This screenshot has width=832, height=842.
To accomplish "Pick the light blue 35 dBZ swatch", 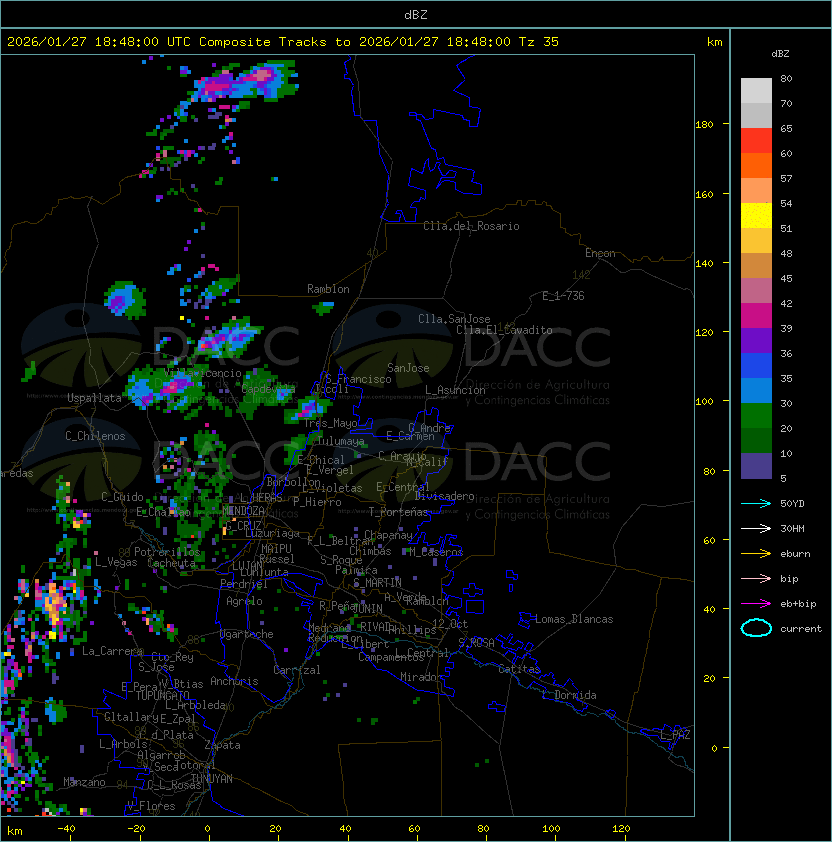I will (x=756, y=390).
